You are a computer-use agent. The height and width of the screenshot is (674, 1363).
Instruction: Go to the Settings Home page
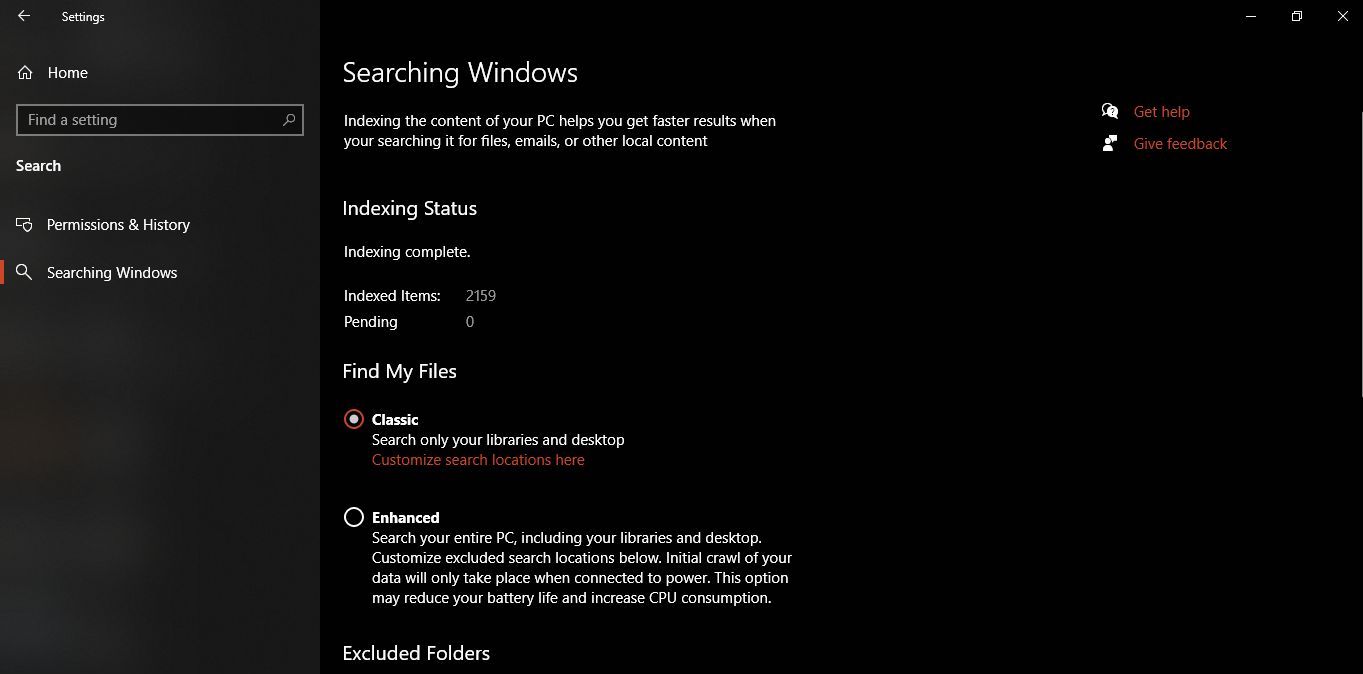[68, 72]
